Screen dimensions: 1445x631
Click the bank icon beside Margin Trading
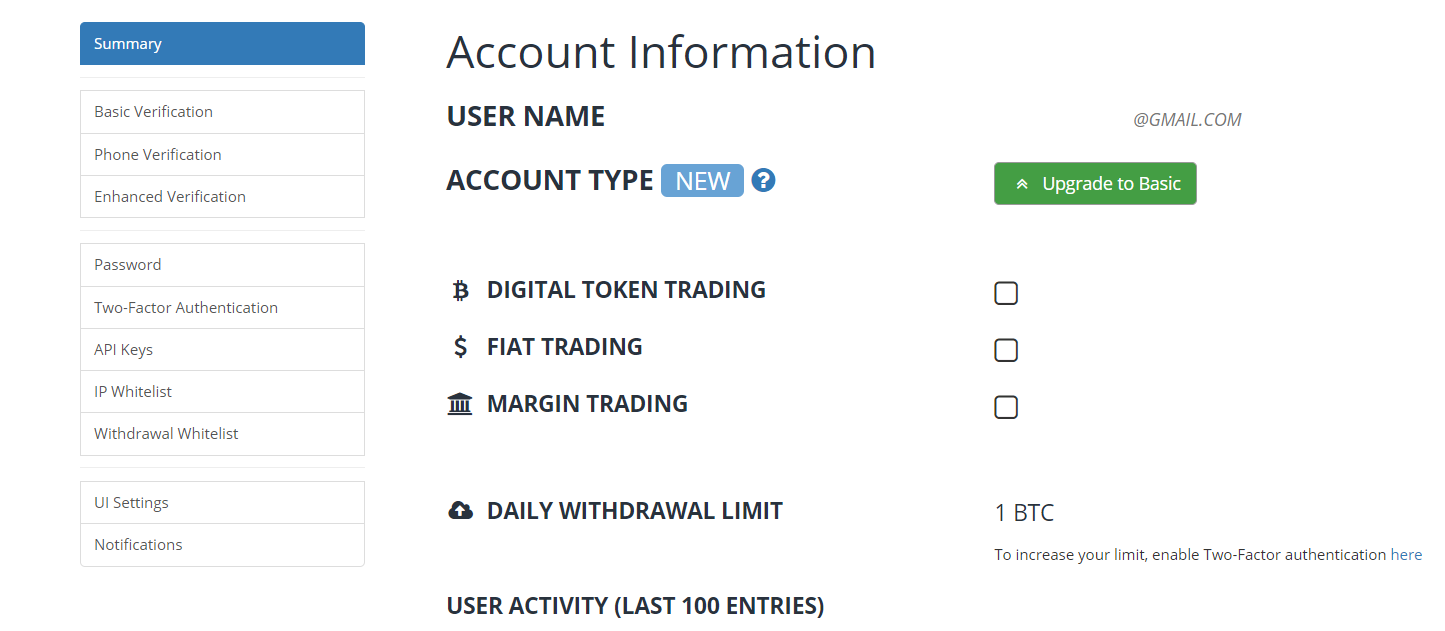460,404
